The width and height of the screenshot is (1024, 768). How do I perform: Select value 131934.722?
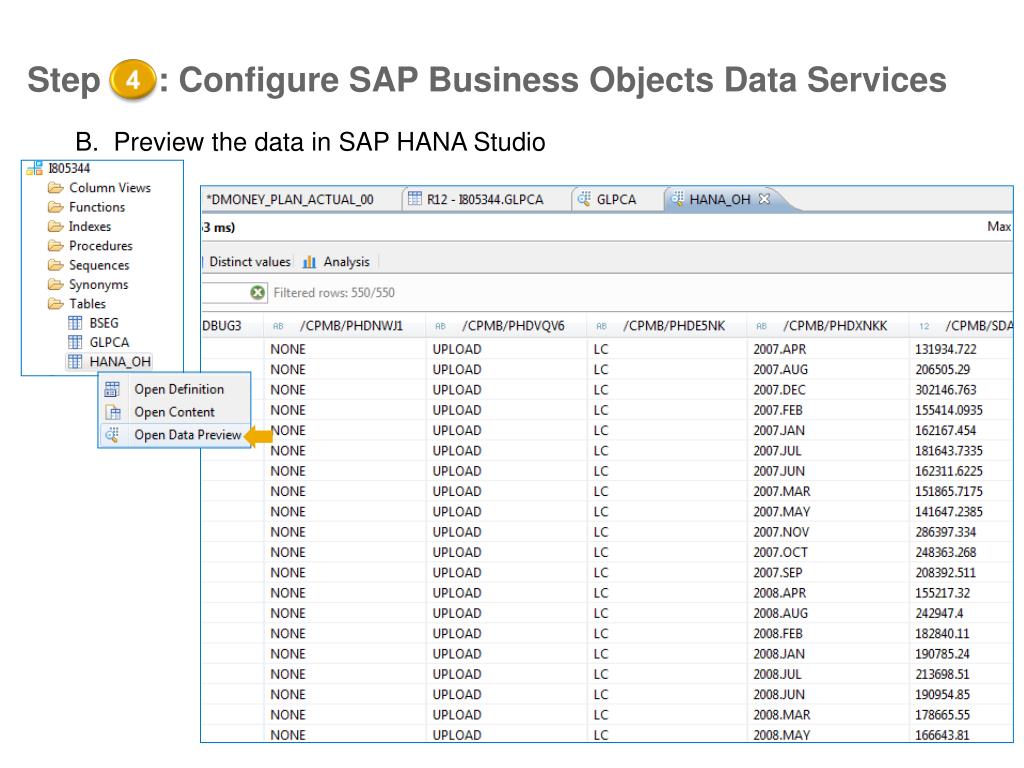click(946, 349)
